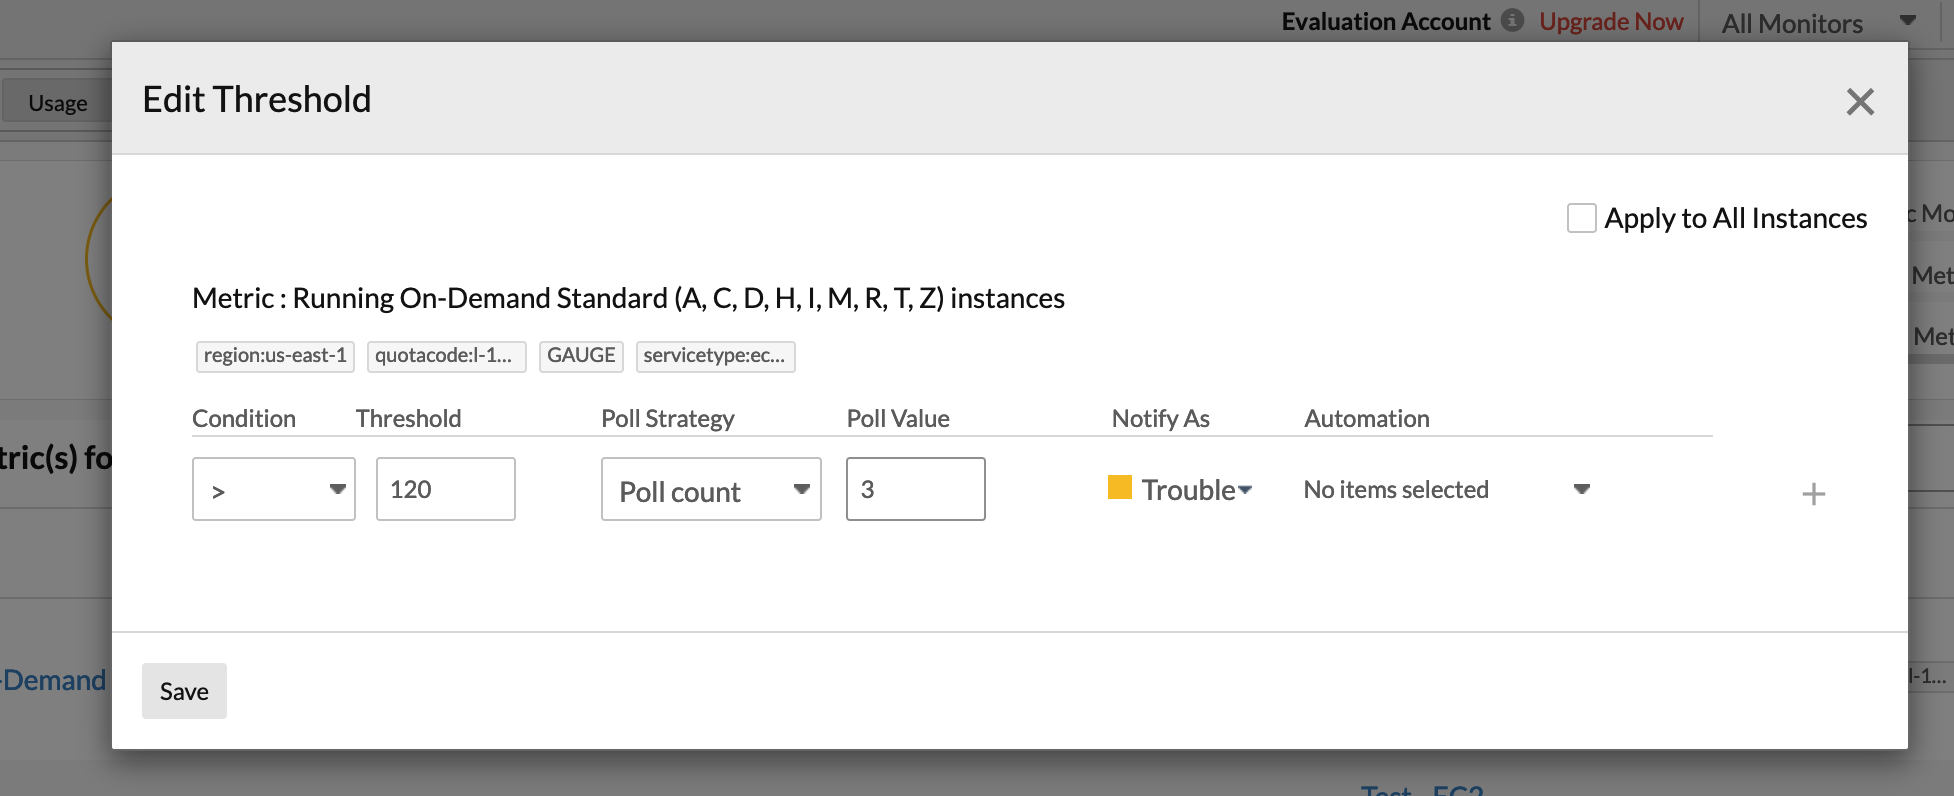
Task: Enable Apply to All Instances checkbox
Action: (1581, 218)
